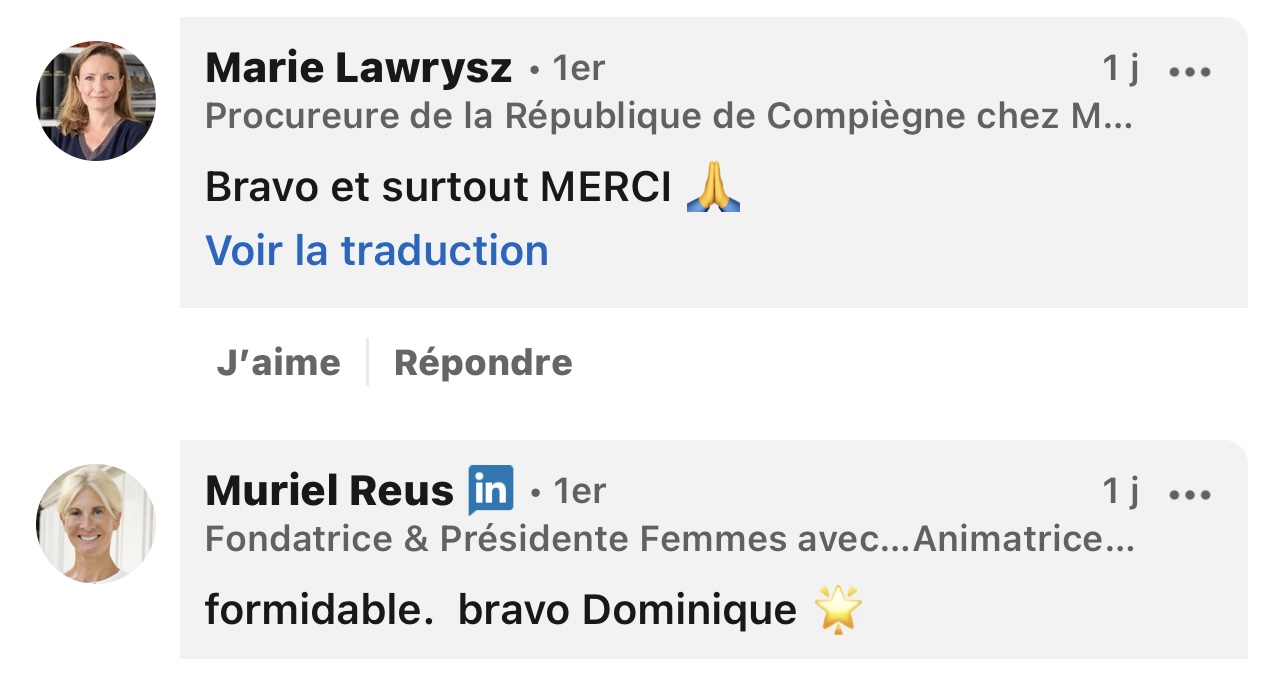The height and width of the screenshot is (681, 1284).
Task: Click Marie's headline Procureure de la République
Action: [x=668, y=117]
